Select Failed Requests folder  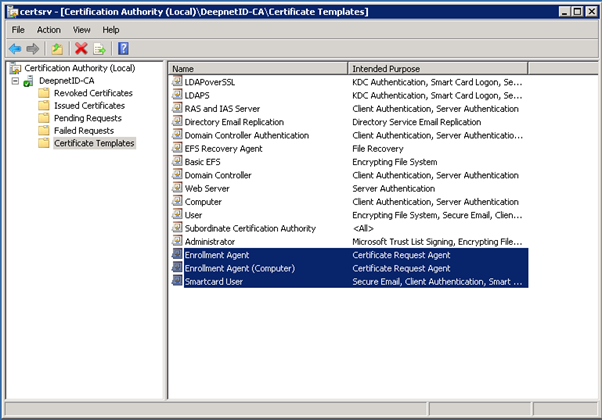84,130
